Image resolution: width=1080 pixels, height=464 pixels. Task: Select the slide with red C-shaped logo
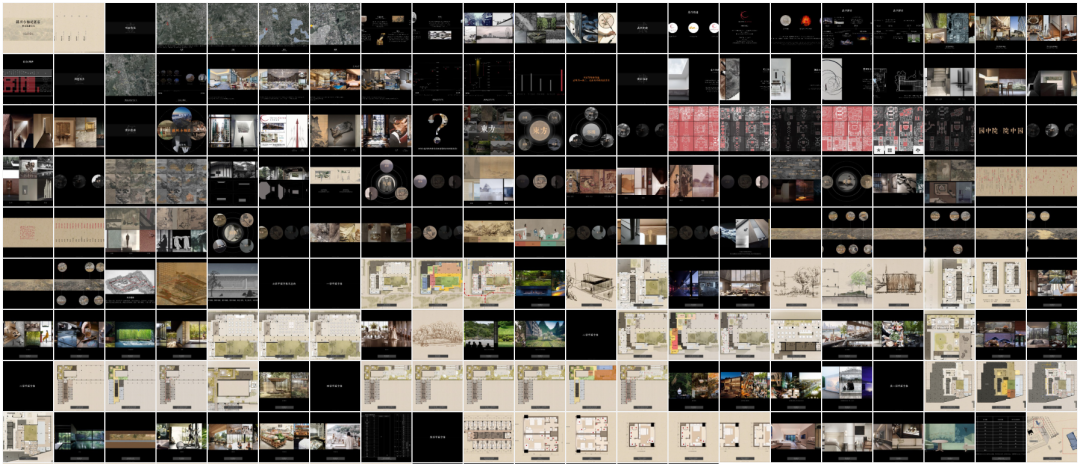pyautogui.click(x=743, y=27)
